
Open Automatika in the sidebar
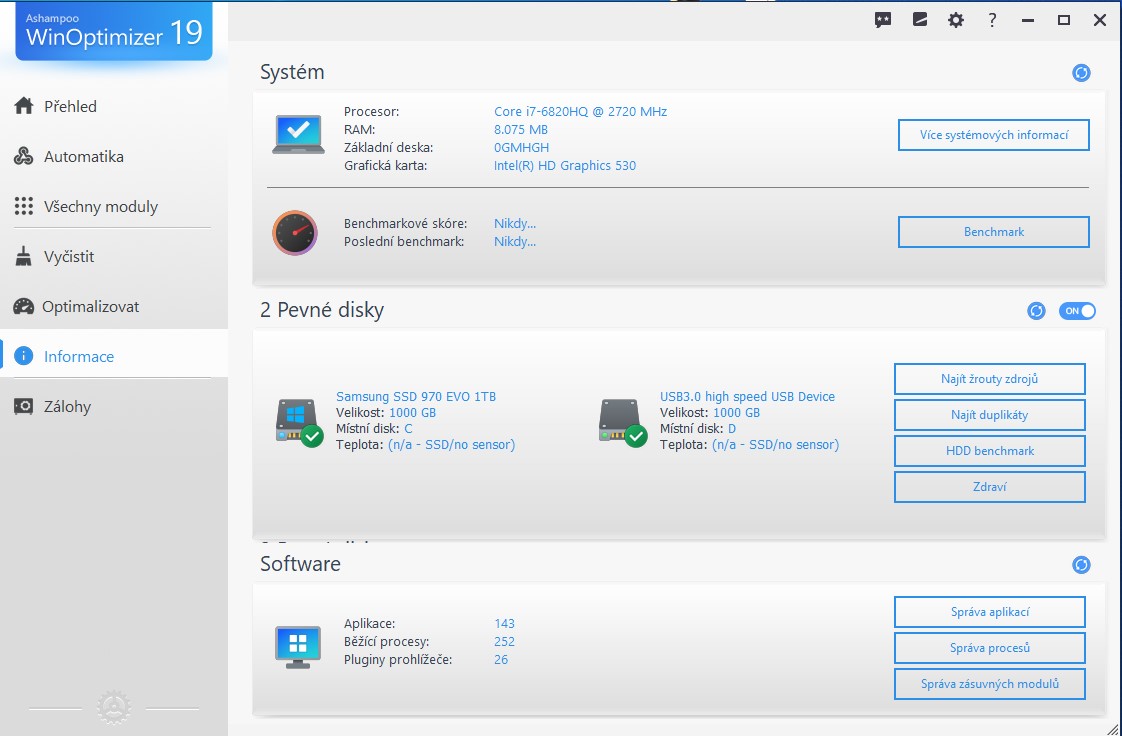(x=114, y=157)
